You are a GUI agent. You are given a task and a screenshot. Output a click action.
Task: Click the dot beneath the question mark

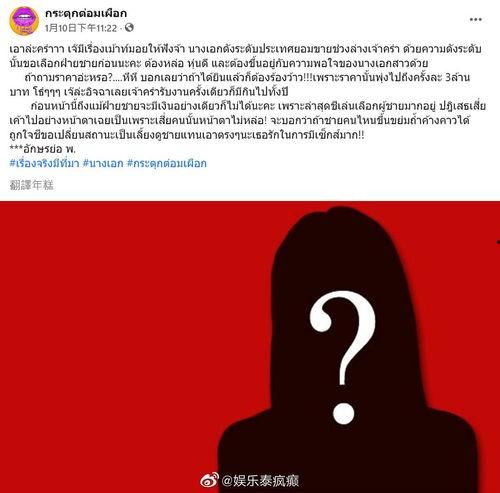343,413
